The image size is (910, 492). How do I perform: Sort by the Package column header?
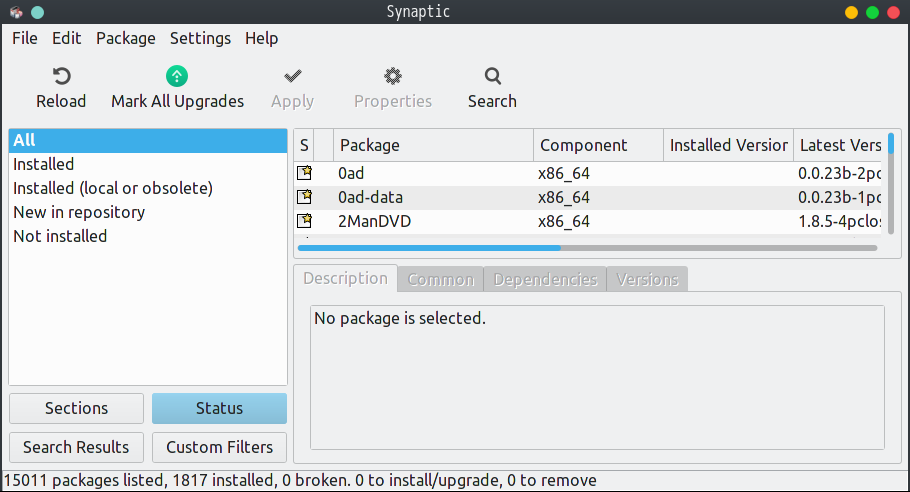[x=433, y=145]
